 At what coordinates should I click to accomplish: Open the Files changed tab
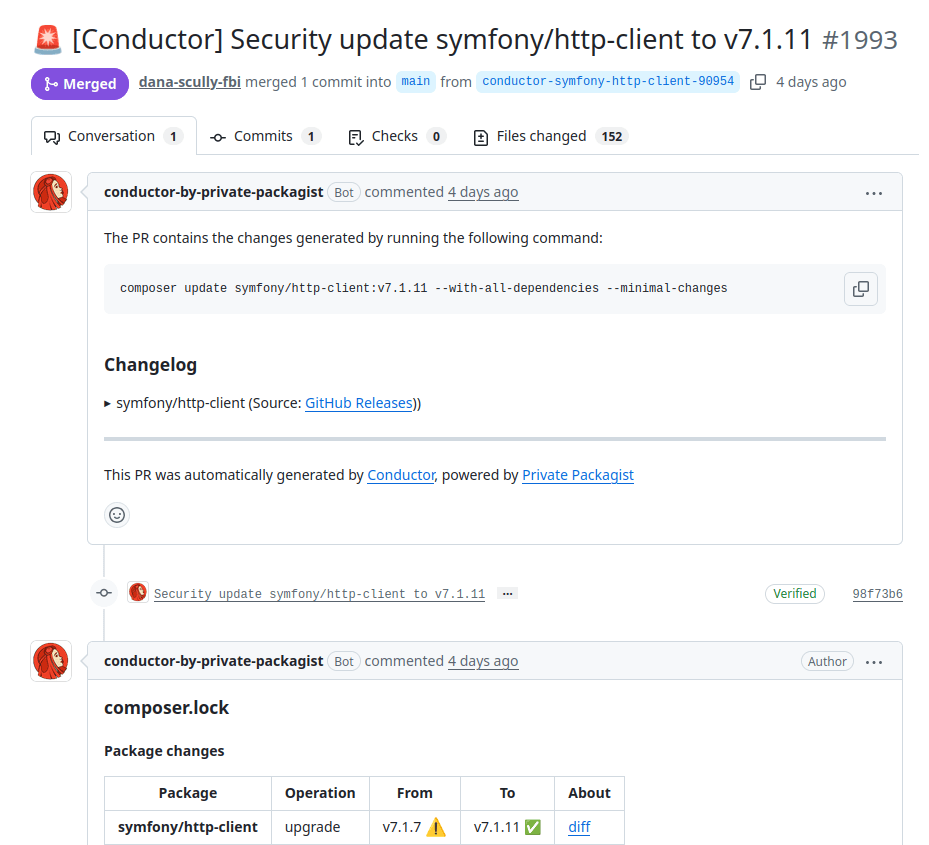pyautogui.click(x=550, y=136)
